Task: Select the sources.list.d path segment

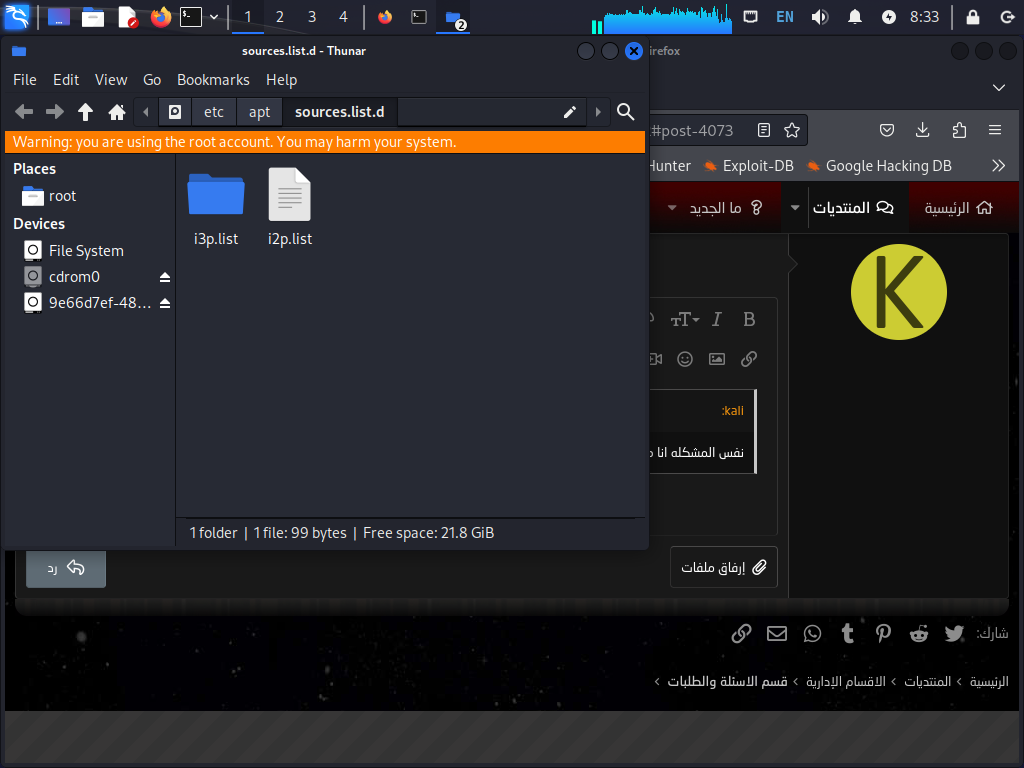Action: point(340,112)
